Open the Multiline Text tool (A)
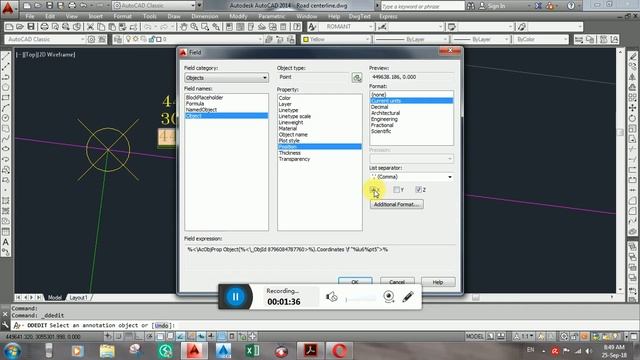 tap(6, 242)
